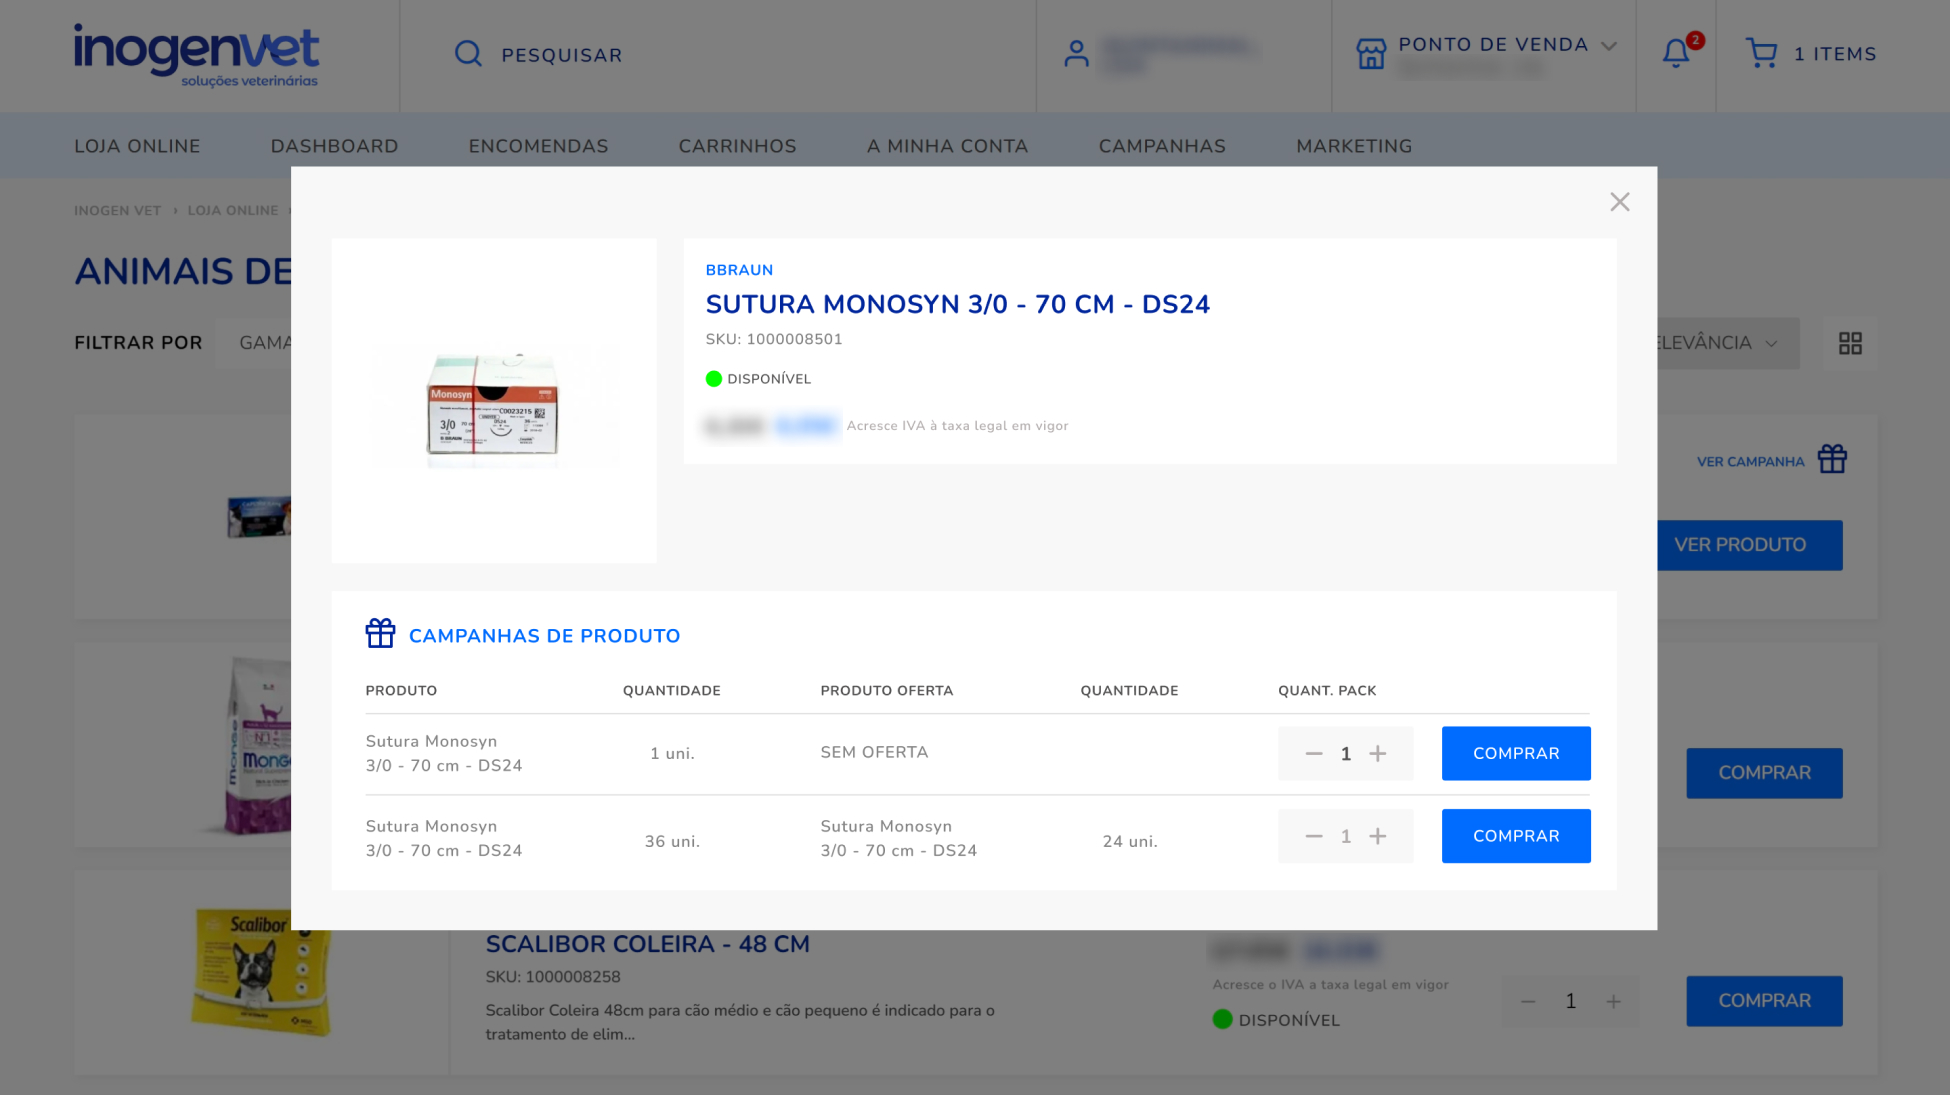The height and width of the screenshot is (1095, 1950).
Task: Open the BBRAUN brand link
Action: [739, 270]
